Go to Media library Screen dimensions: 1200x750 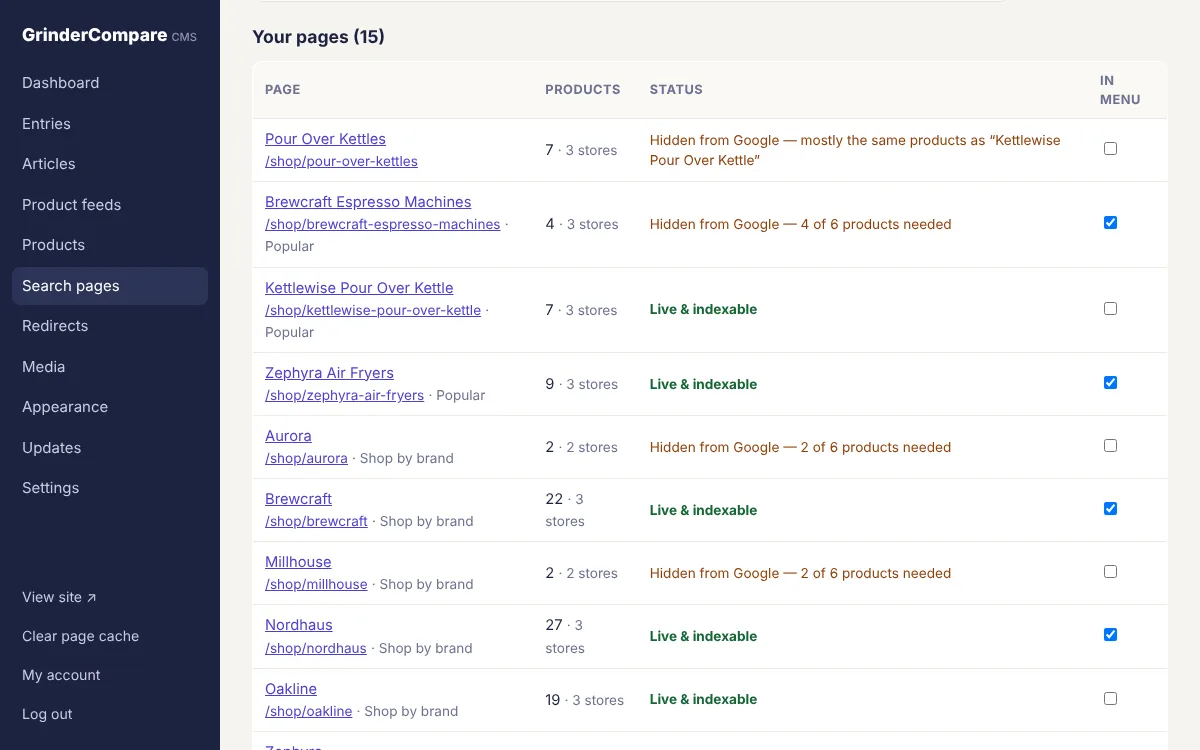[x=110, y=367]
